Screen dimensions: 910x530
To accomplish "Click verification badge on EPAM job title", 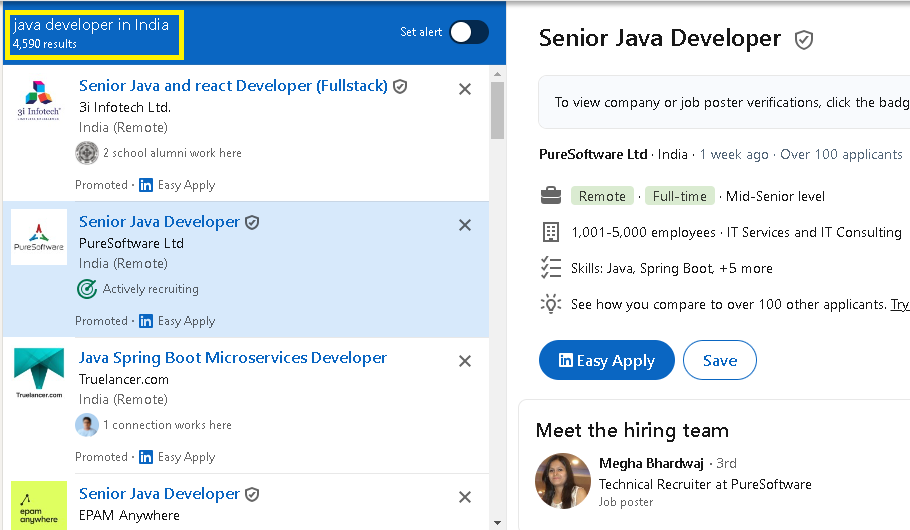I will pyautogui.click(x=252, y=495).
